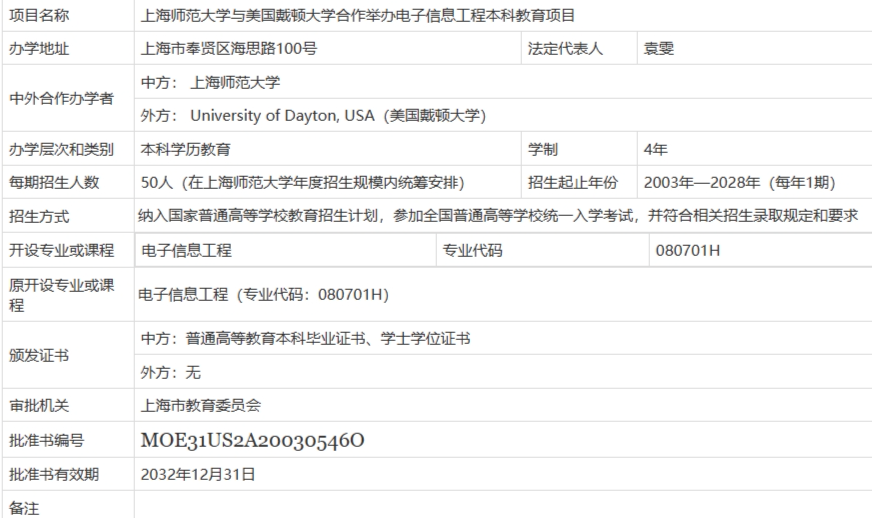Image resolution: width=872 pixels, height=518 pixels.
Task: Click the 4年 schooling length value
Action: point(656,150)
